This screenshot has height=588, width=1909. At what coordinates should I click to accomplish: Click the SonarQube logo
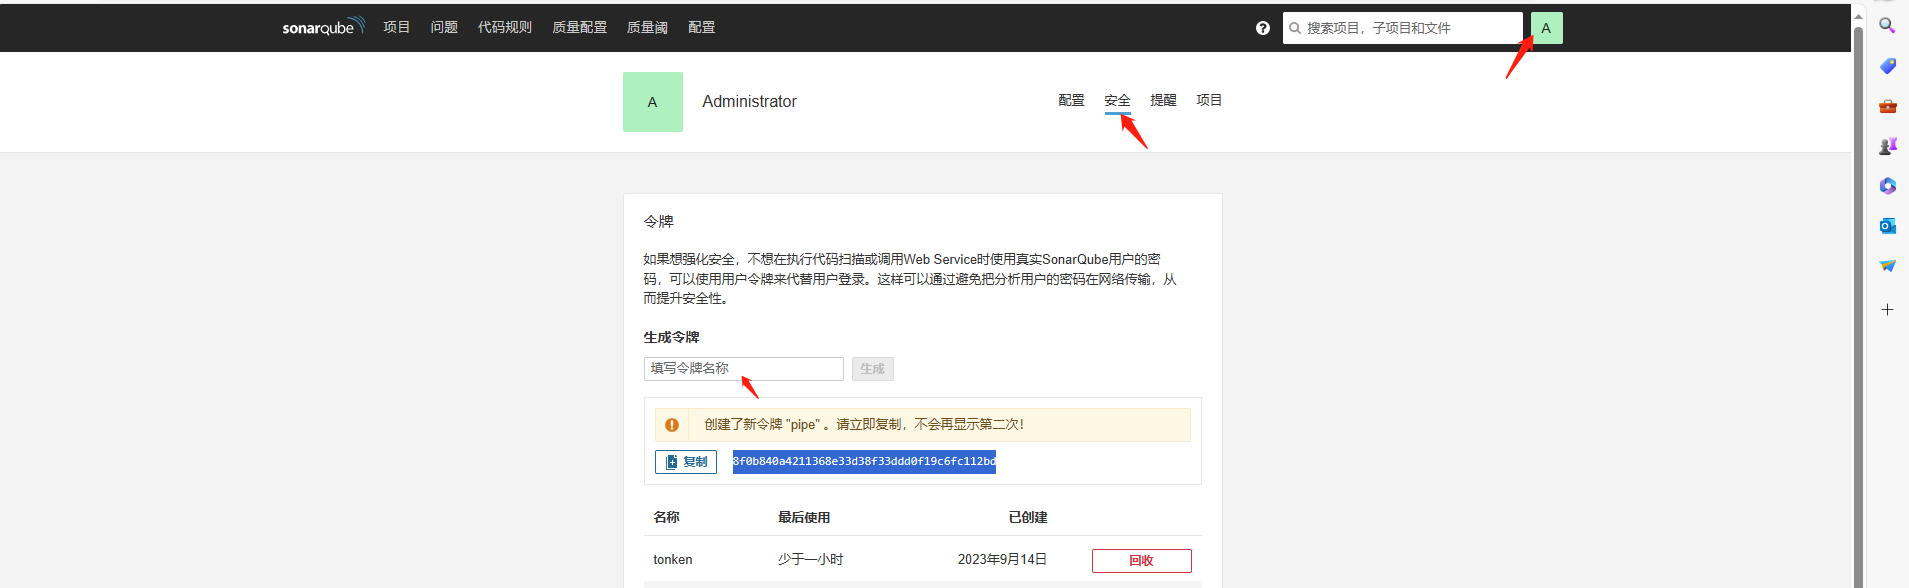tap(322, 27)
